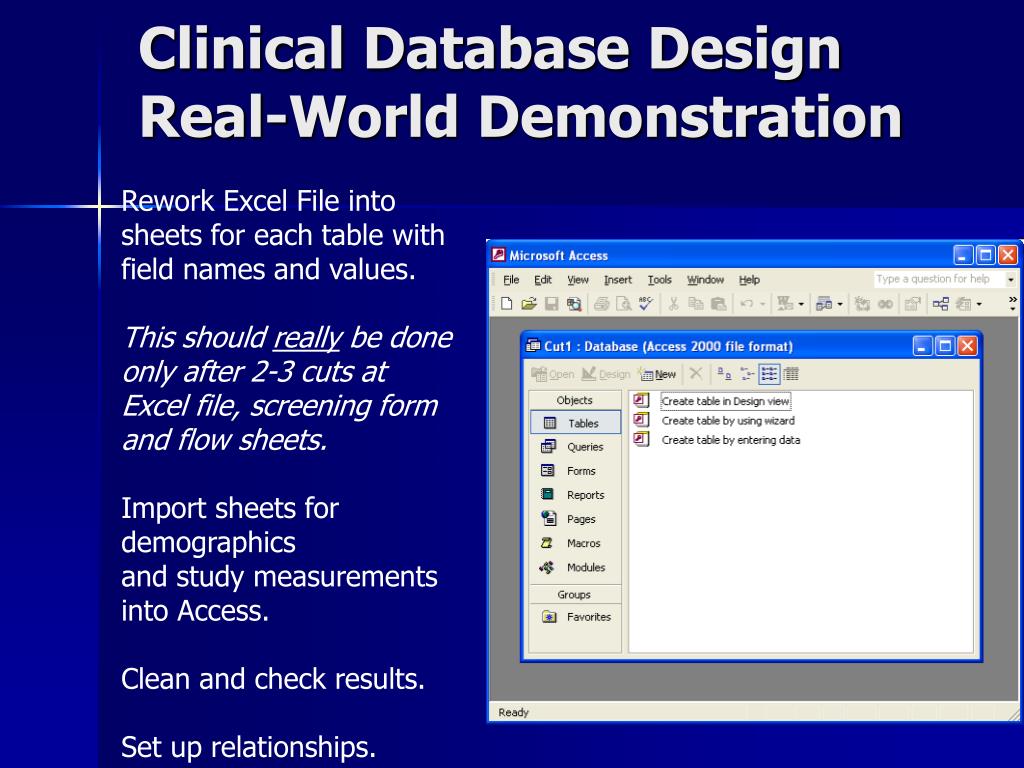Open the File menu

511,280
